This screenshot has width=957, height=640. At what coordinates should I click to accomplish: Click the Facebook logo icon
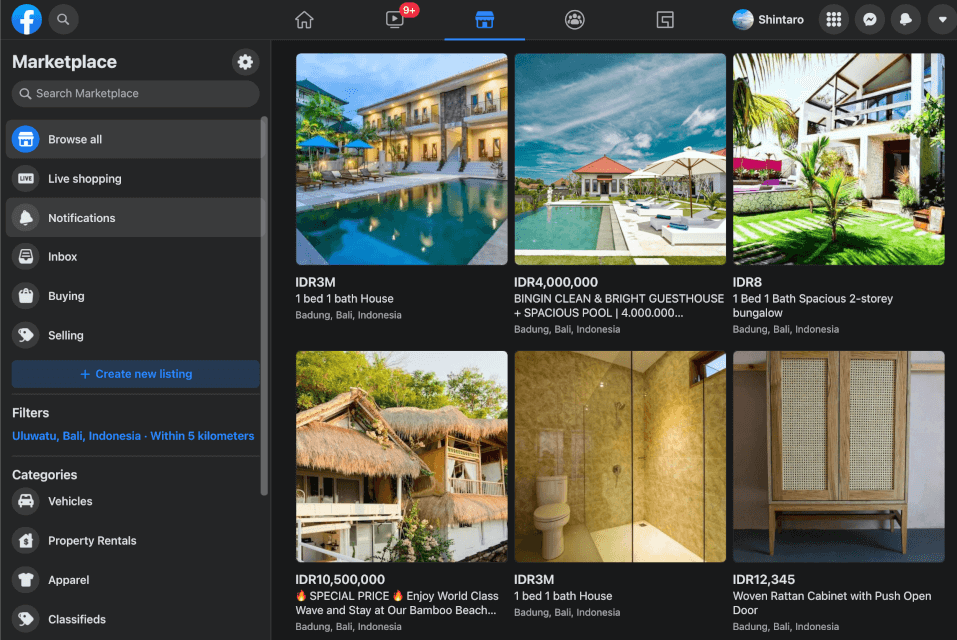click(x=27, y=19)
